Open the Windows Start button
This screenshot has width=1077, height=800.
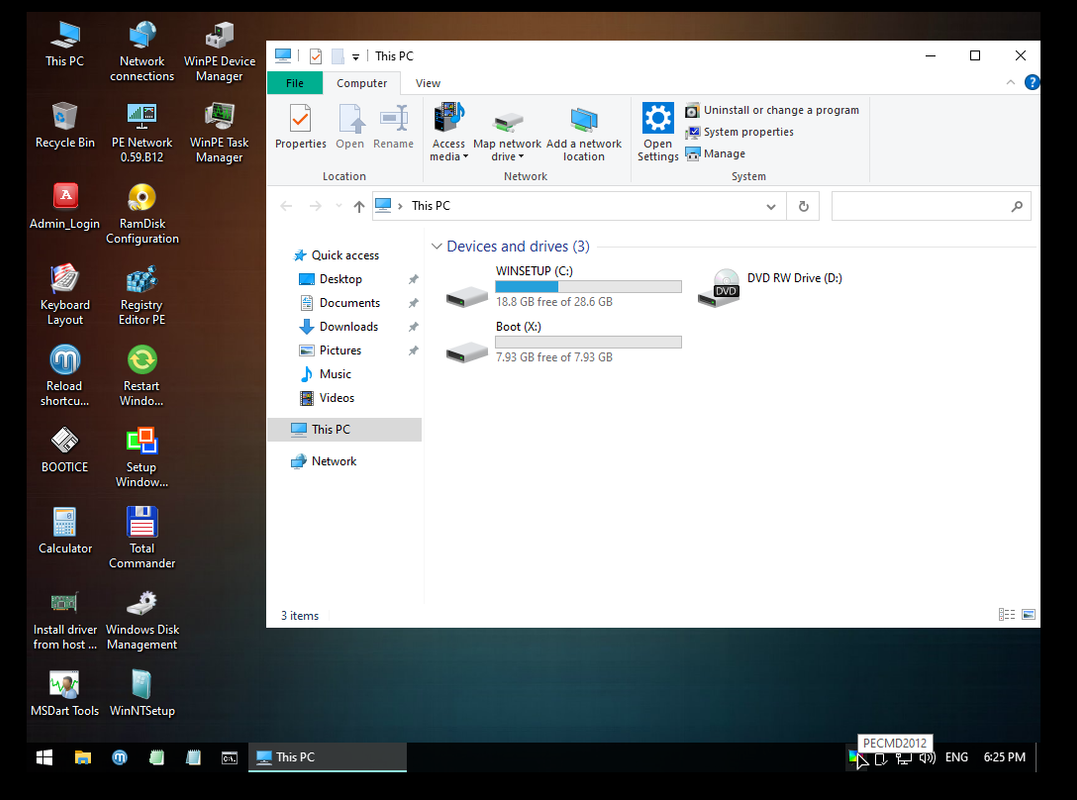coord(45,757)
